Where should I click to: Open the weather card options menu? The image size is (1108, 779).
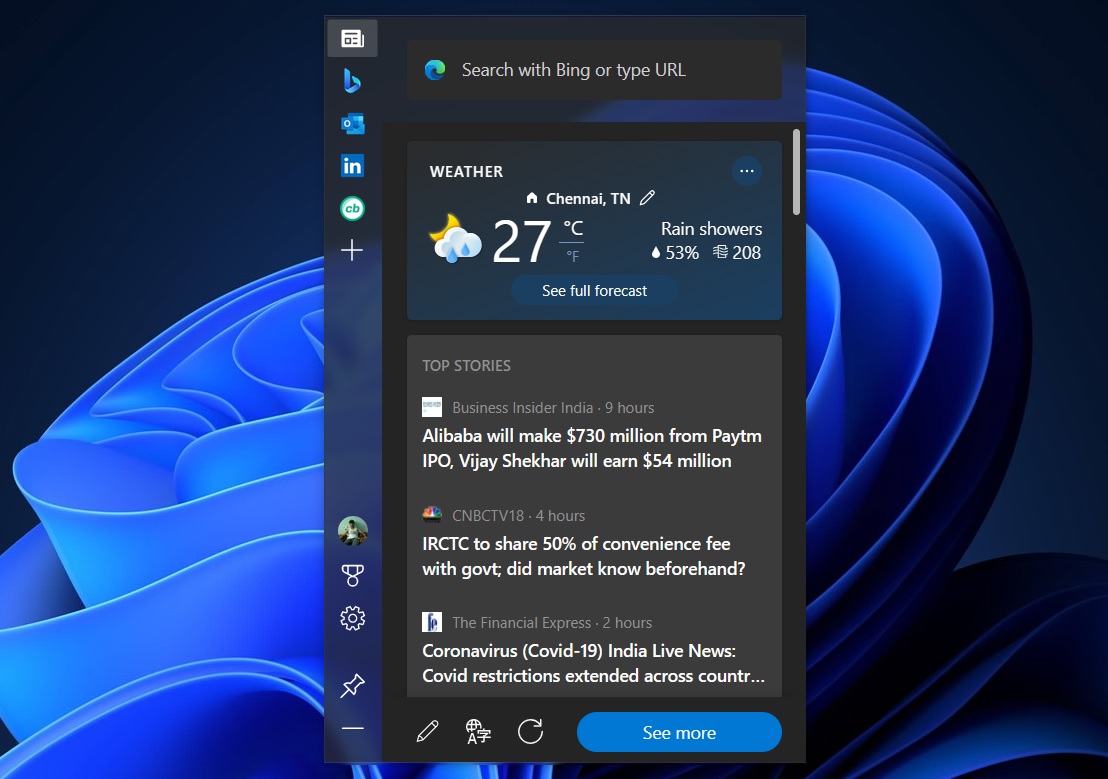pyautogui.click(x=747, y=171)
